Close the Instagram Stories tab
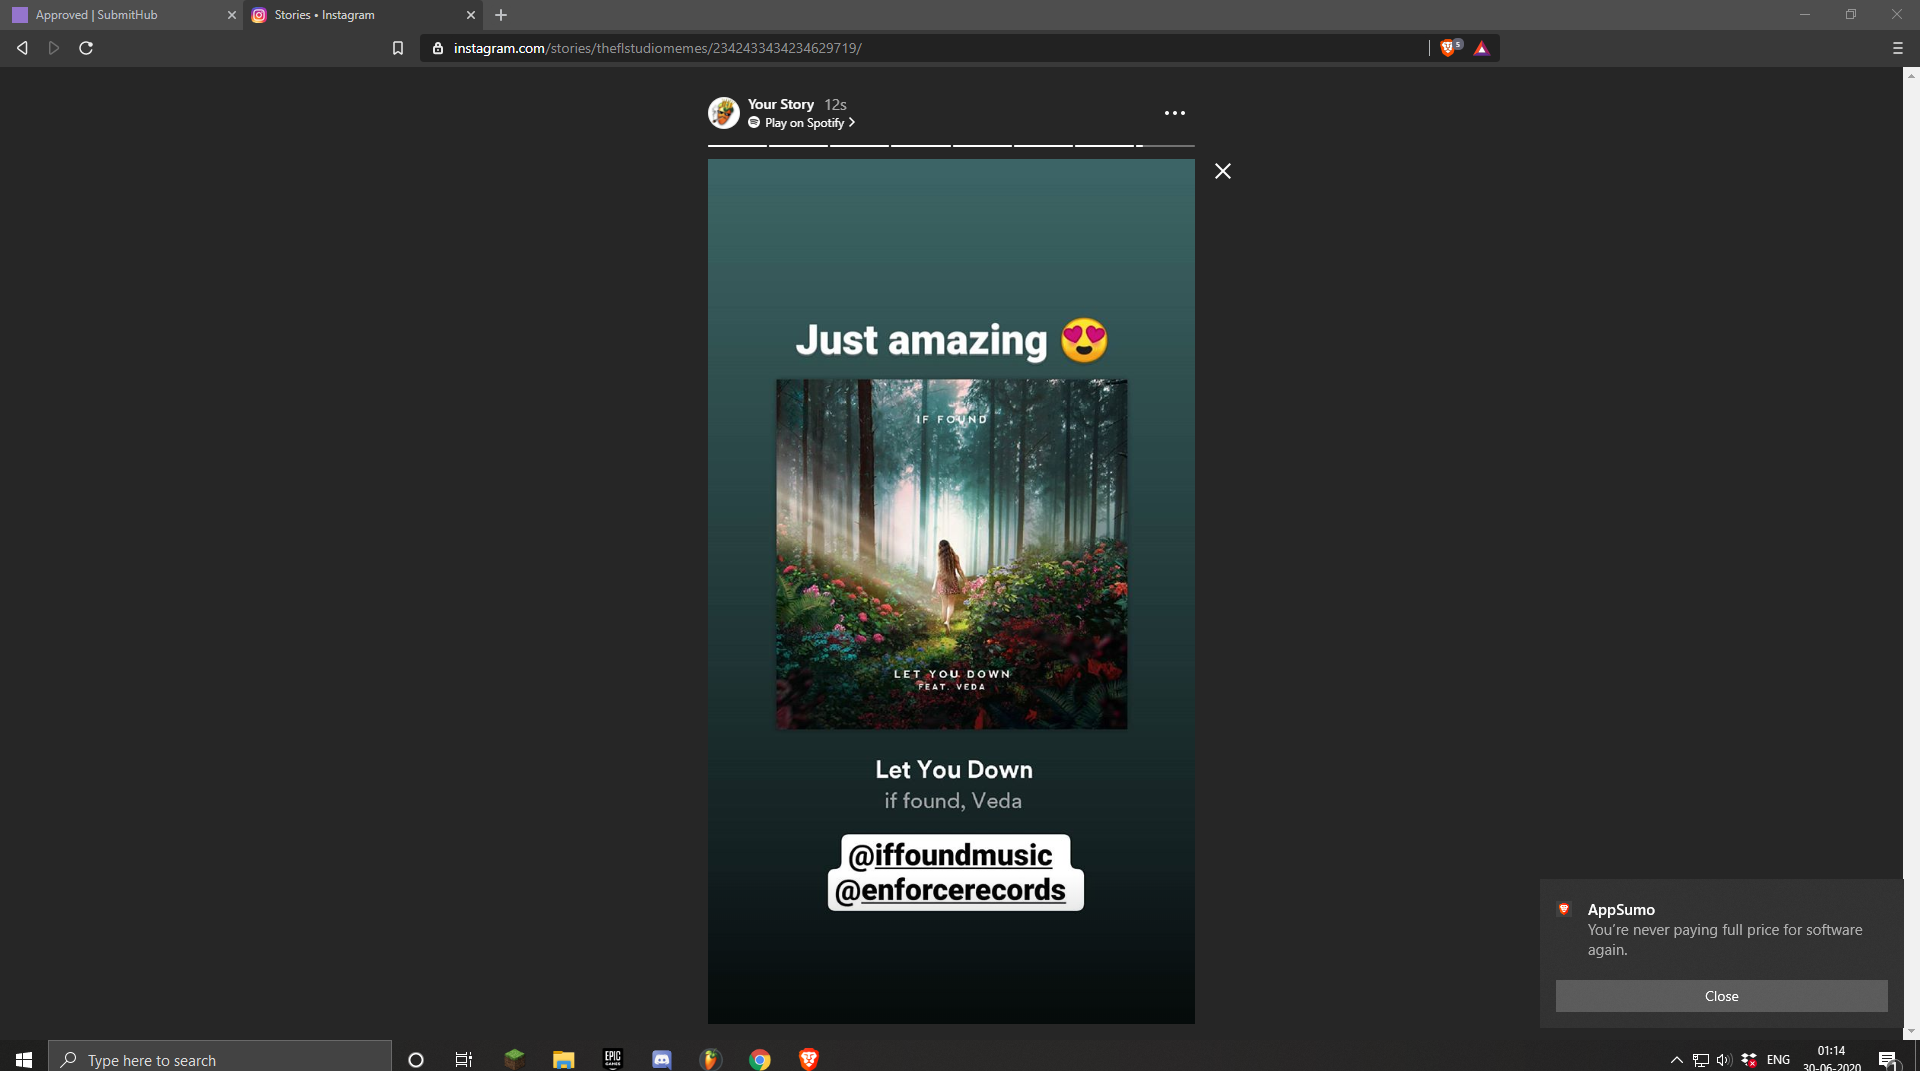This screenshot has width=1920, height=1071. pyautogui.click(x=471, y=15)
